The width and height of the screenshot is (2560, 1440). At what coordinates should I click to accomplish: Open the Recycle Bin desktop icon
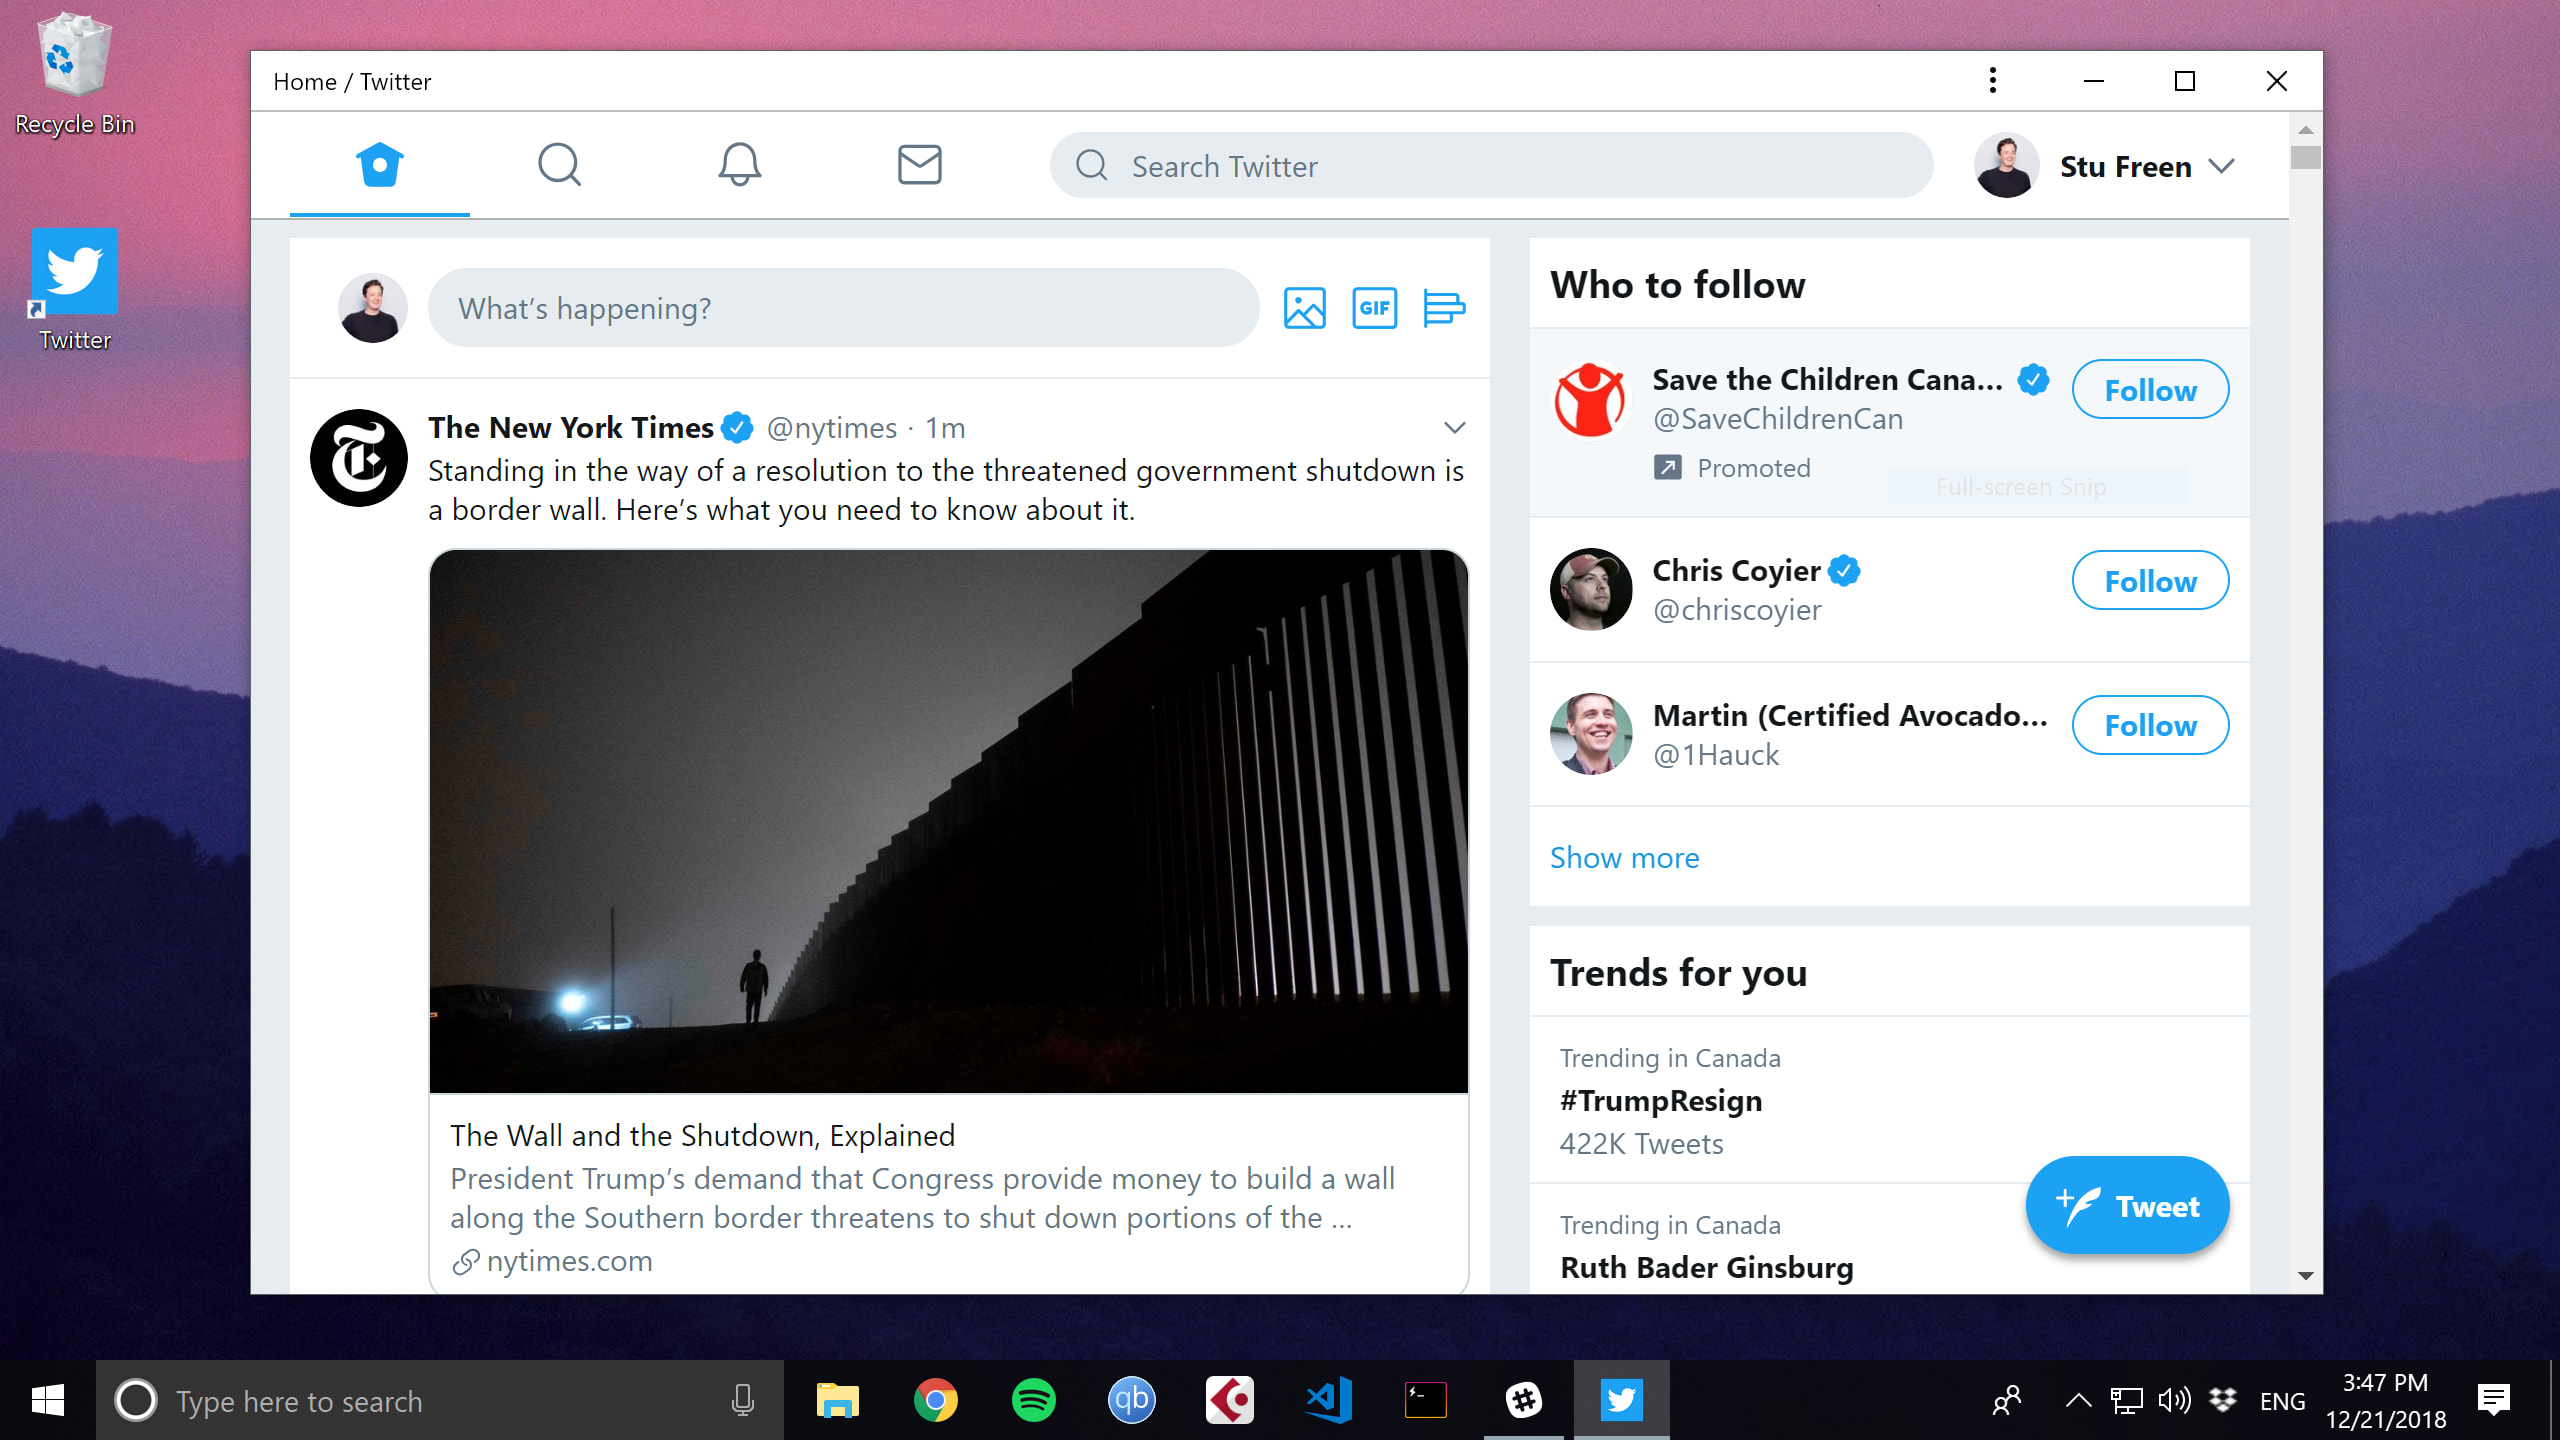point(74,74)
